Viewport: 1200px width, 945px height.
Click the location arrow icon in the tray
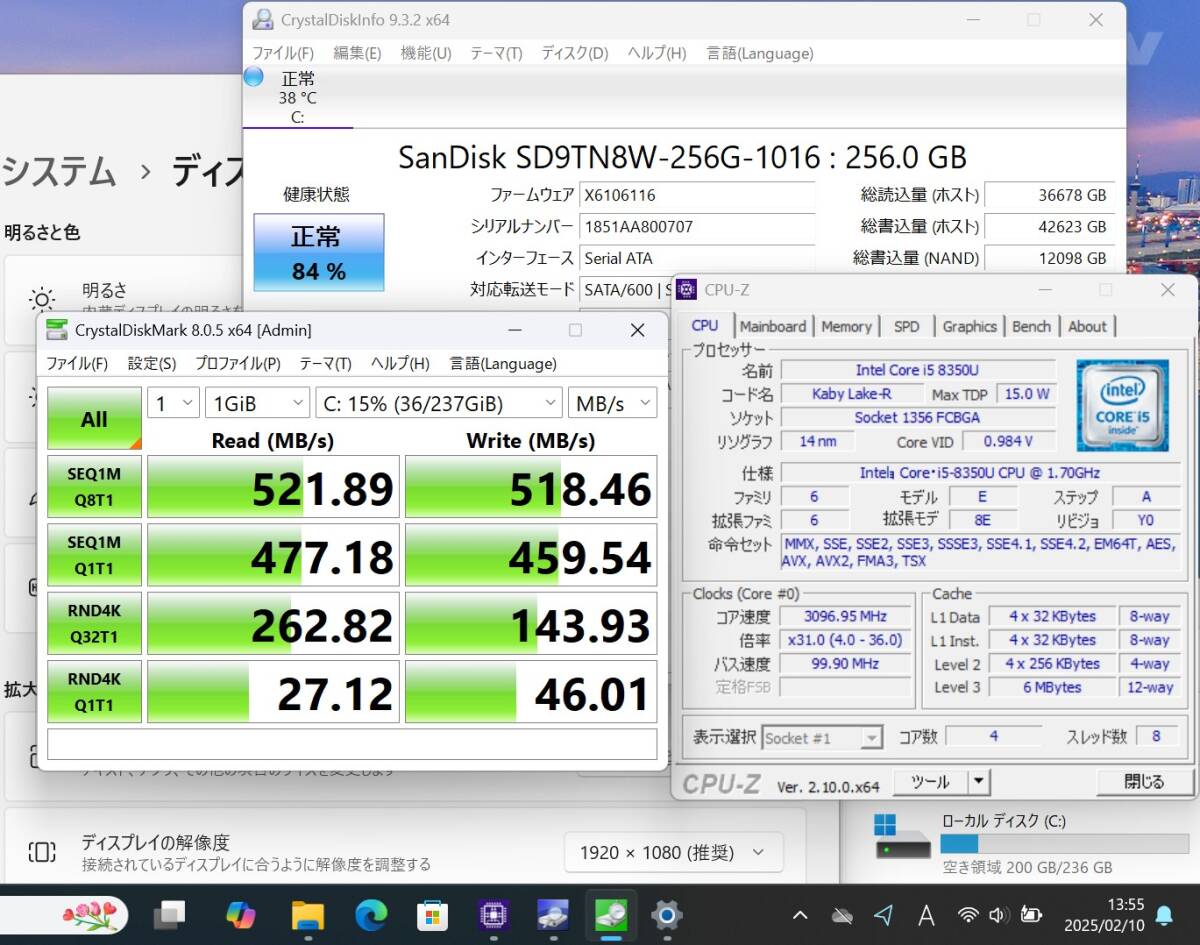pyautogui.click(x=884, y=915)
